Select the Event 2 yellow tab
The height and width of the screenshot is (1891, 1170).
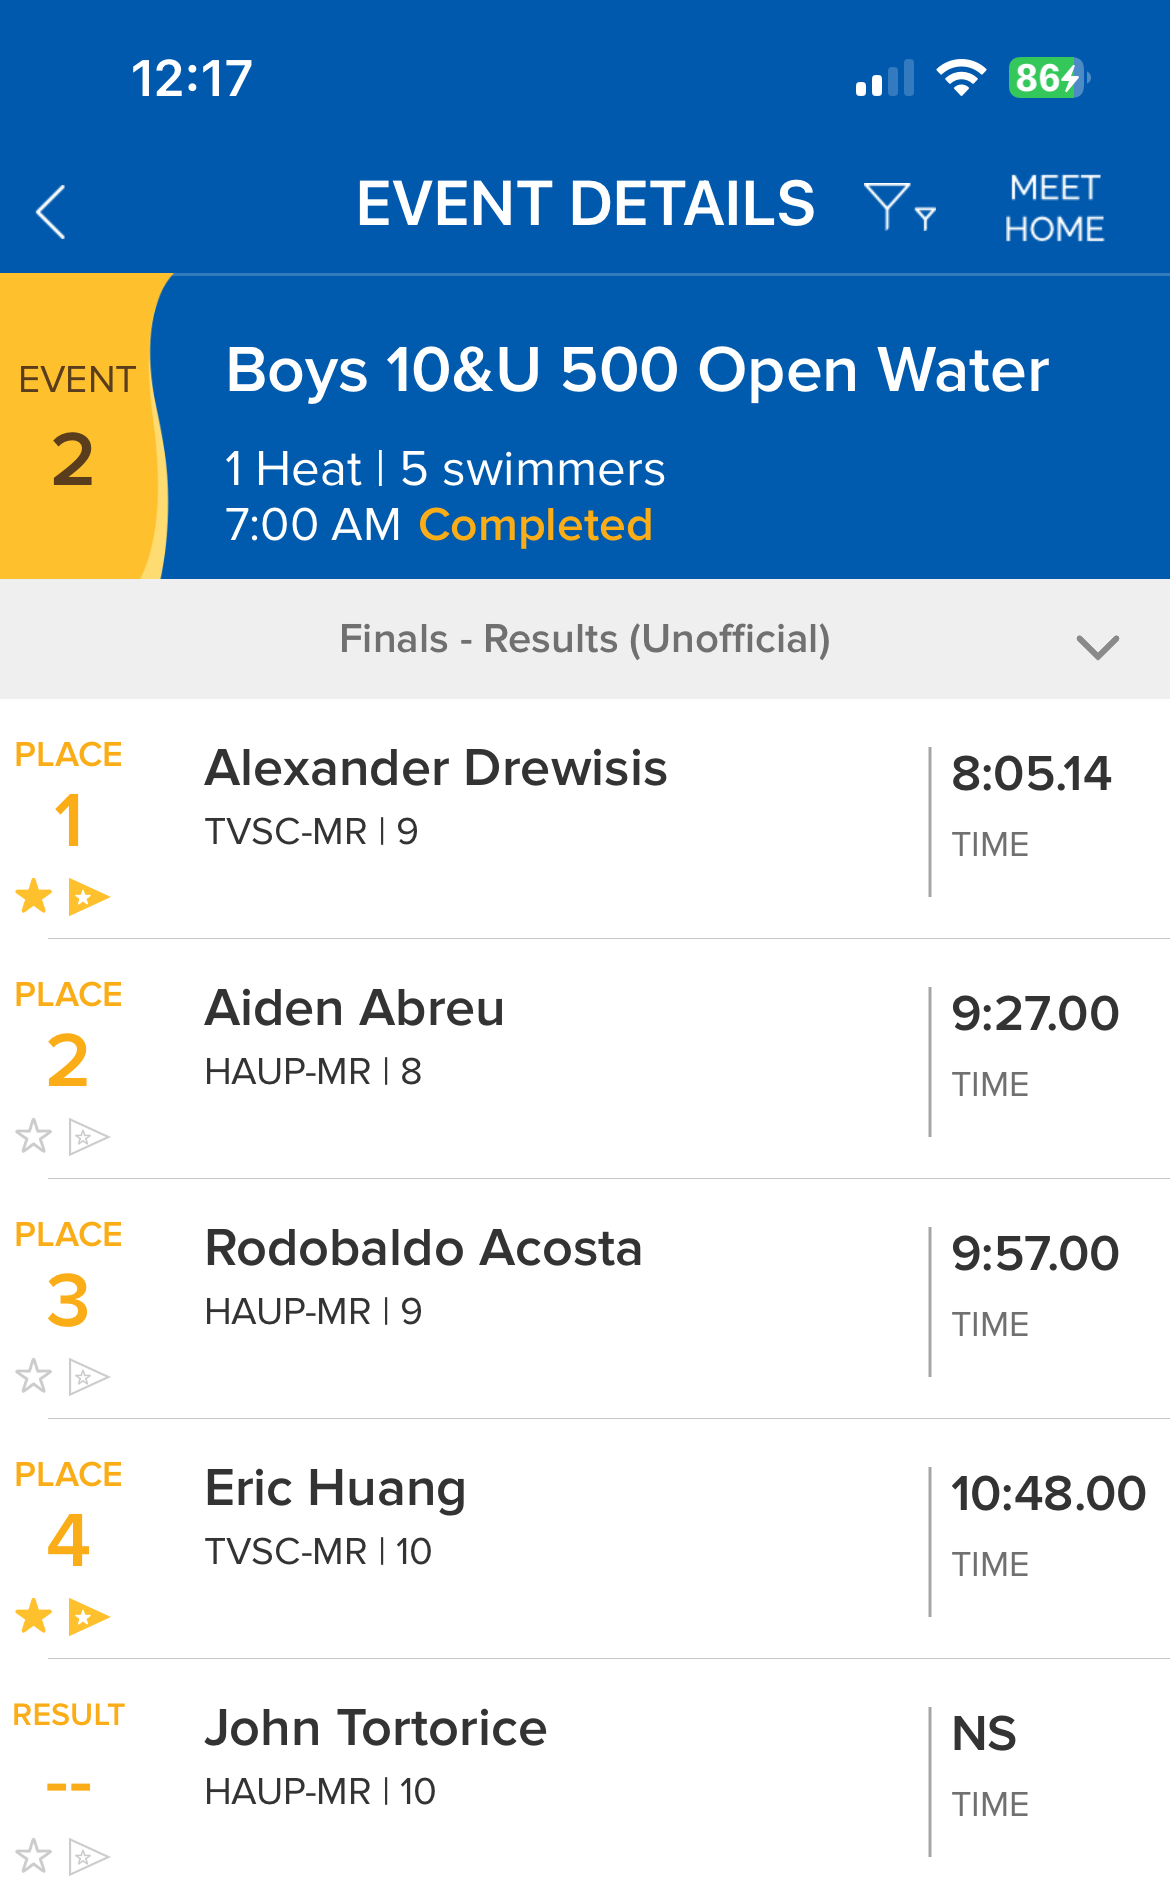coord(76,426)
